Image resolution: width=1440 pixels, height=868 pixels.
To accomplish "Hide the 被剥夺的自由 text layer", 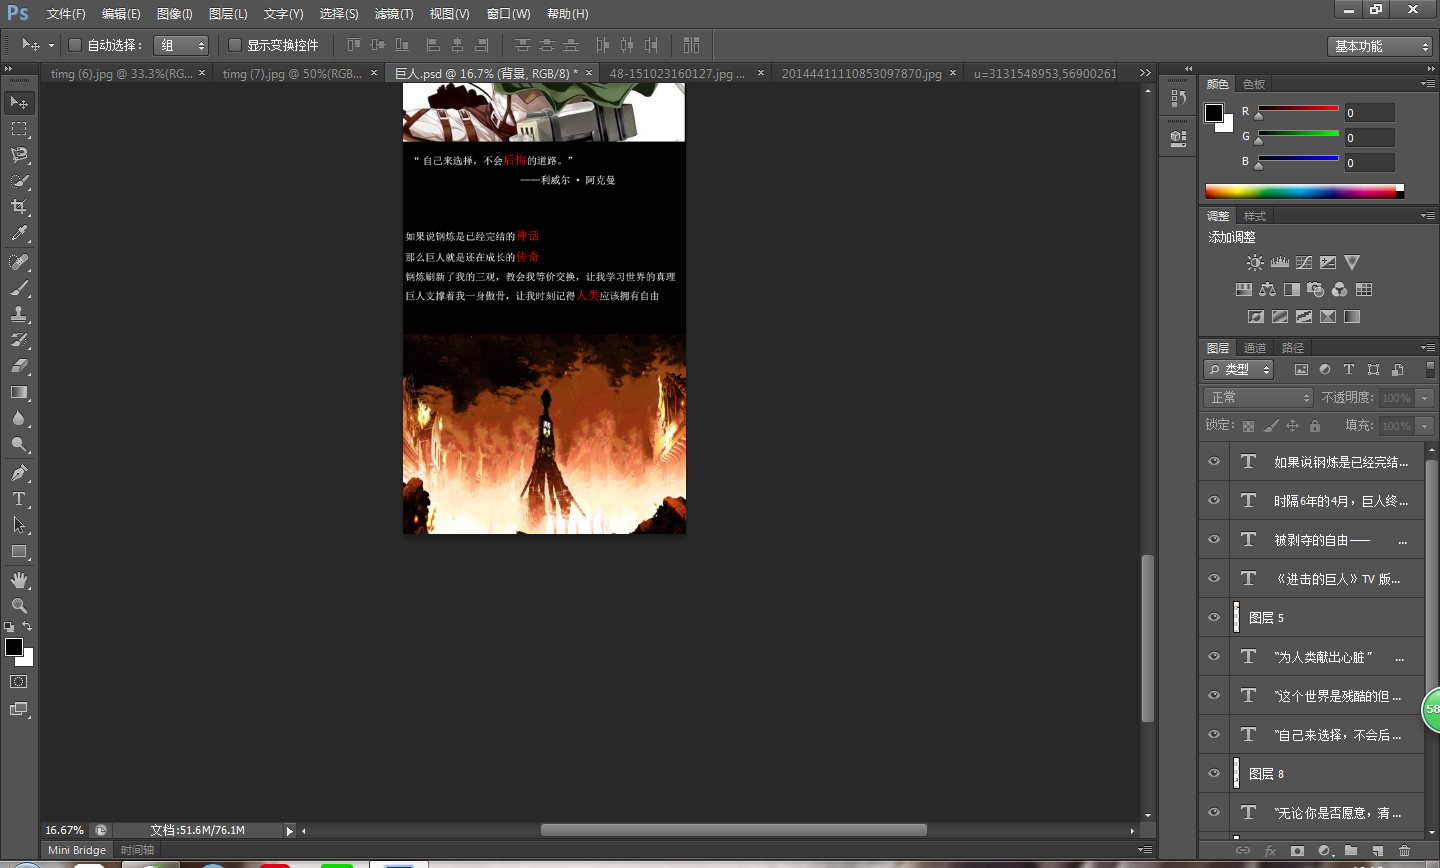I will [1214, 540].
